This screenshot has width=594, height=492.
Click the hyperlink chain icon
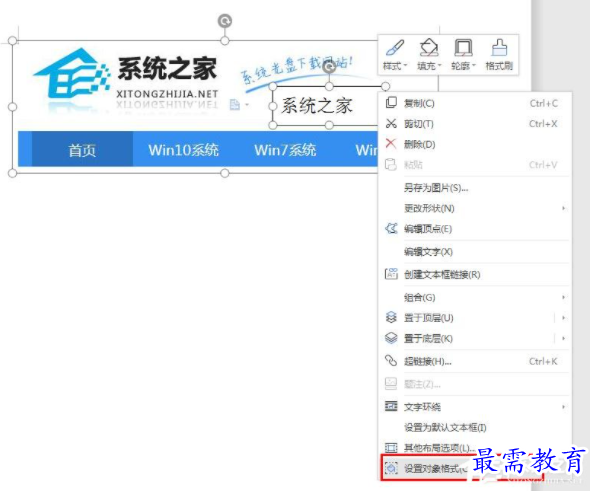tap(391, 361)
